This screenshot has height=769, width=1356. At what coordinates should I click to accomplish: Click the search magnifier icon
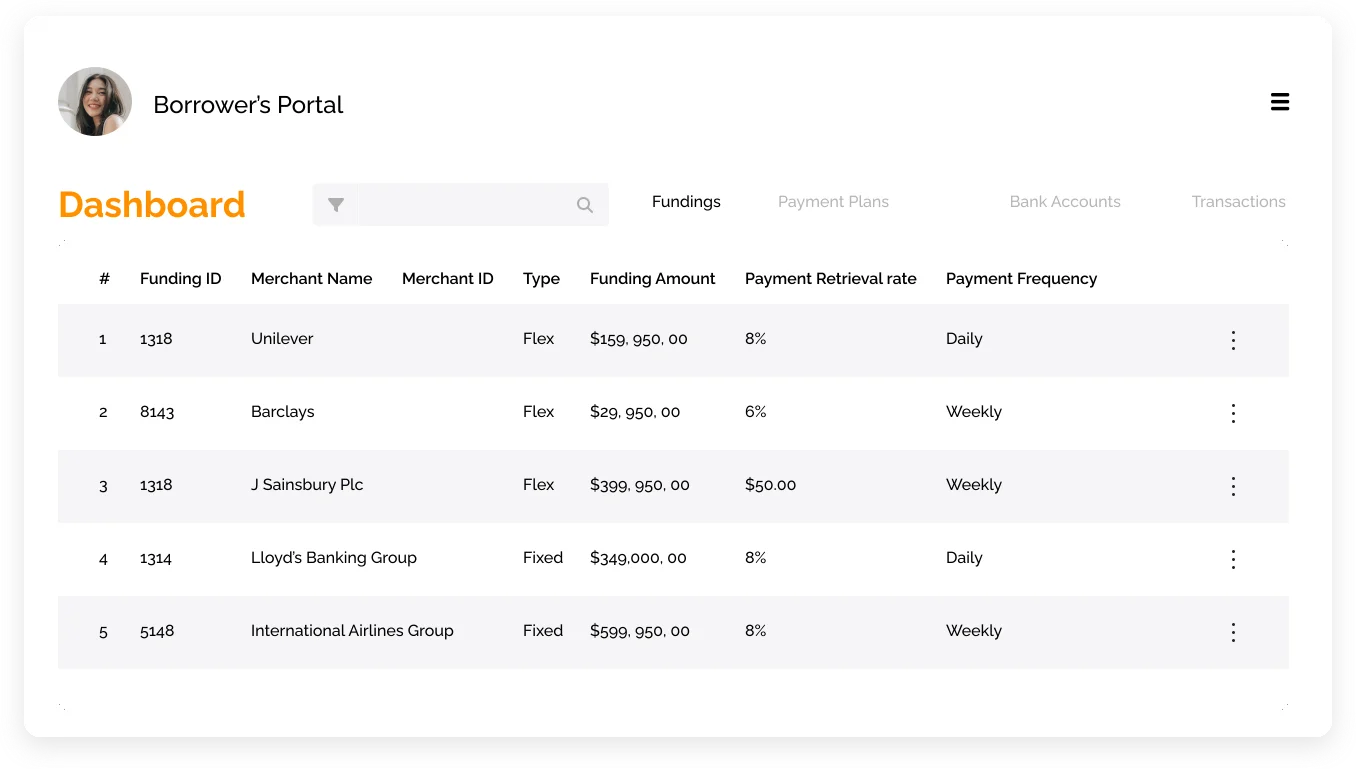click(x=585, y=205)
